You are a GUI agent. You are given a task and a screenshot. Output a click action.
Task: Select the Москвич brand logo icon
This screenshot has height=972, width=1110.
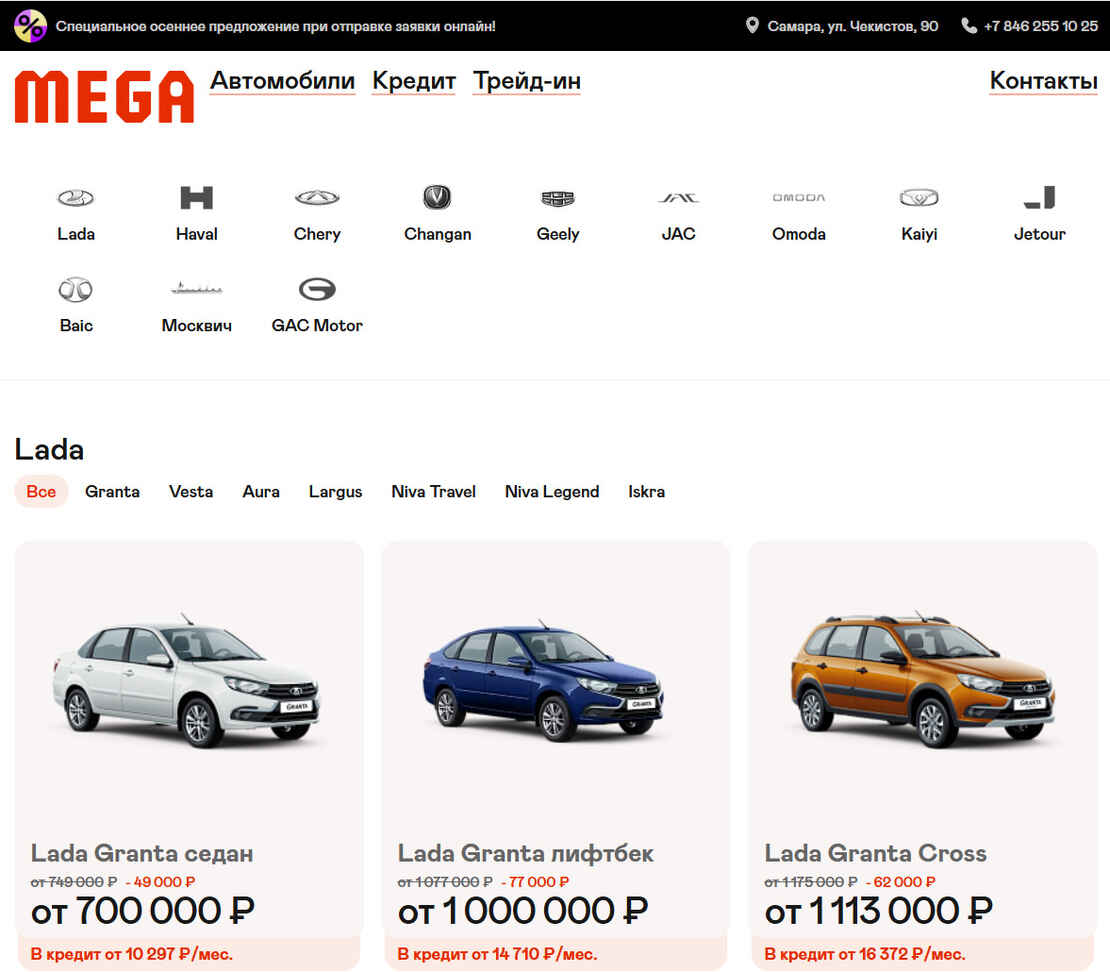(x=197, y=288)
